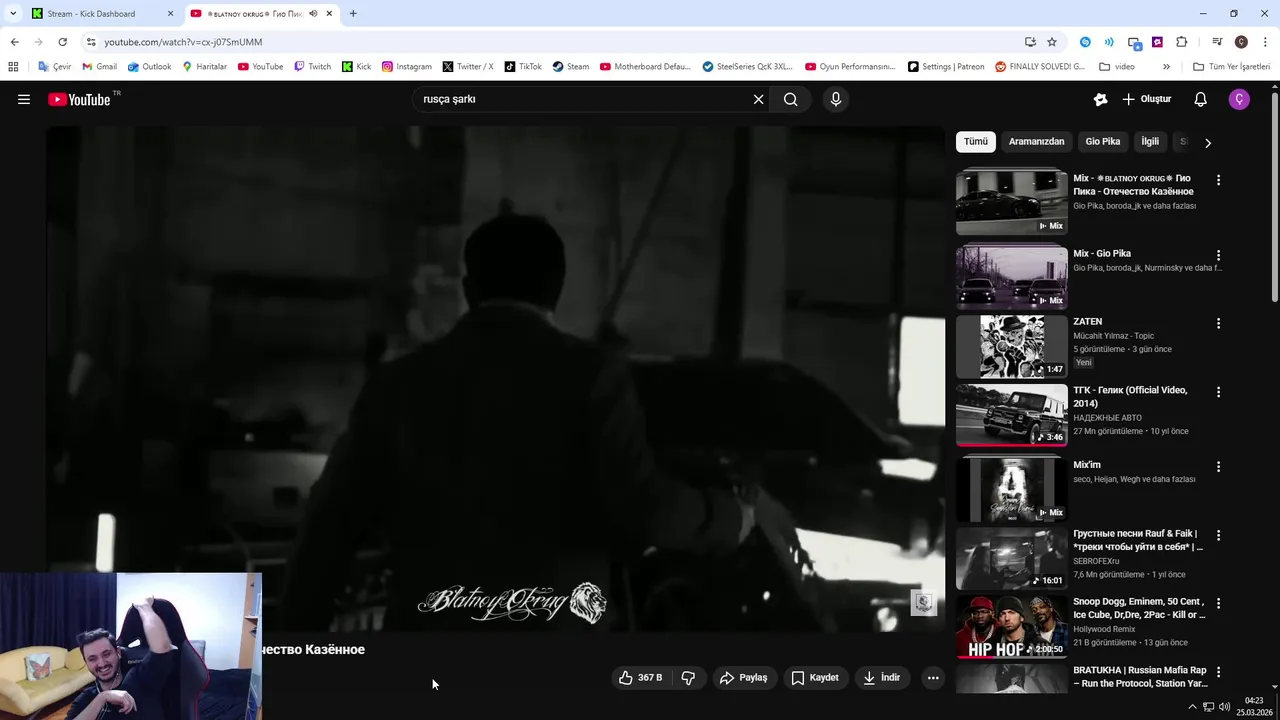Image resolution: width=1280 pixels, height=720 pixels.
Task: Open options for BRATUKHA Russian Mafia Rap
Action: tap(1218, 672)
